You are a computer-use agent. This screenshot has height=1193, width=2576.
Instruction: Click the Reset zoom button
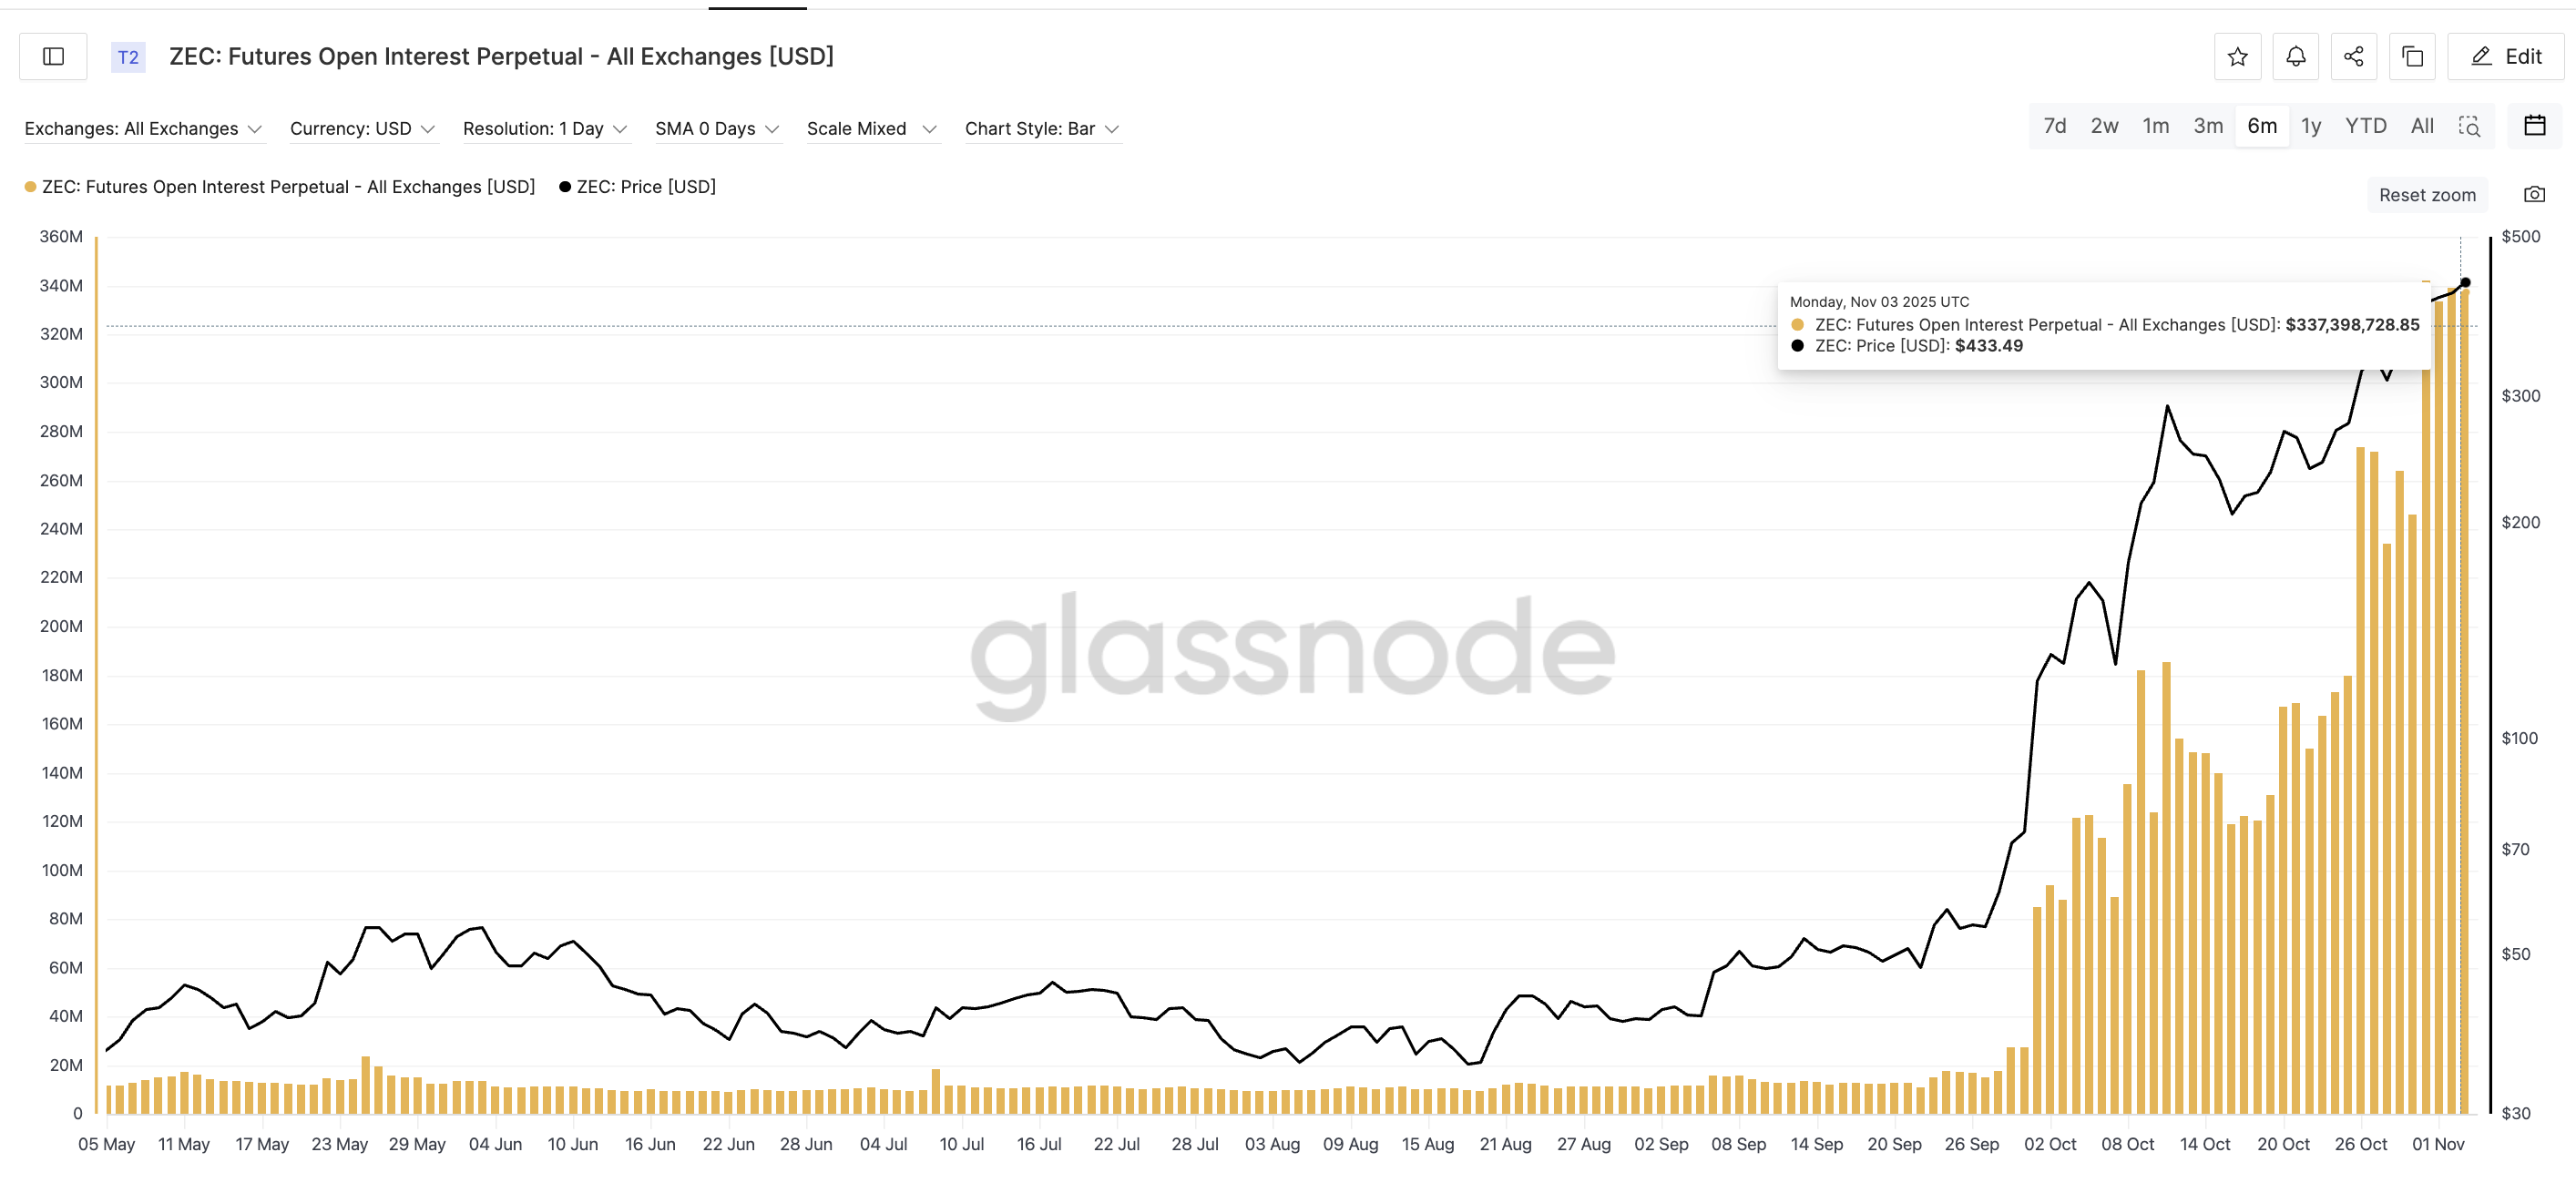[x=2427, y=194]
